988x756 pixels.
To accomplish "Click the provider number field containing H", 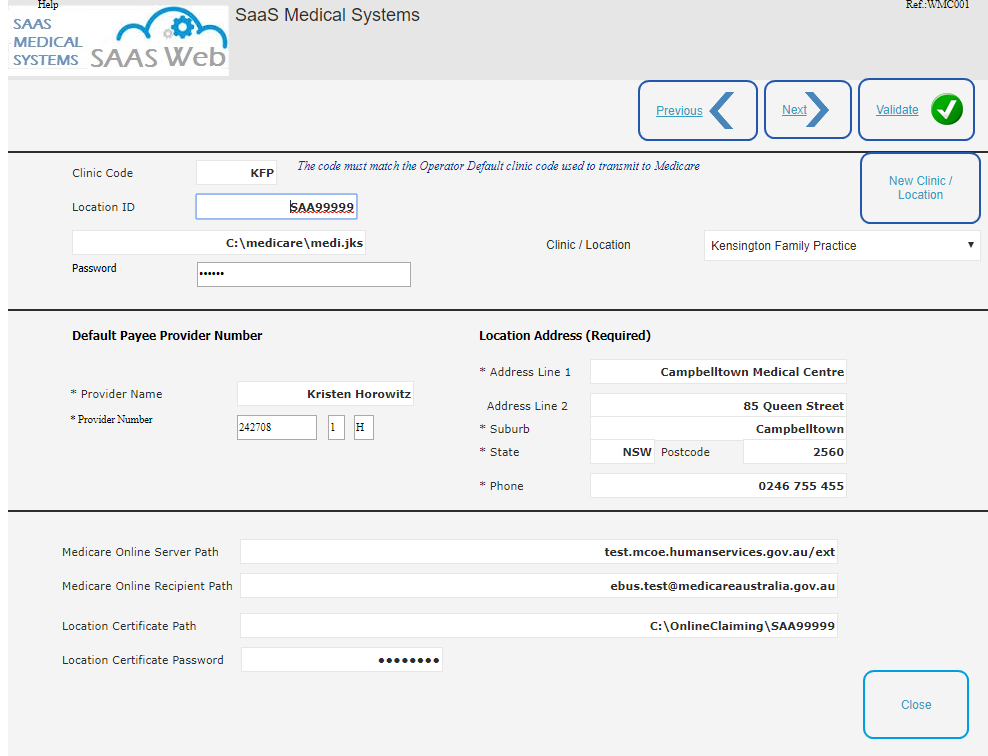I will tap(364, 427).
